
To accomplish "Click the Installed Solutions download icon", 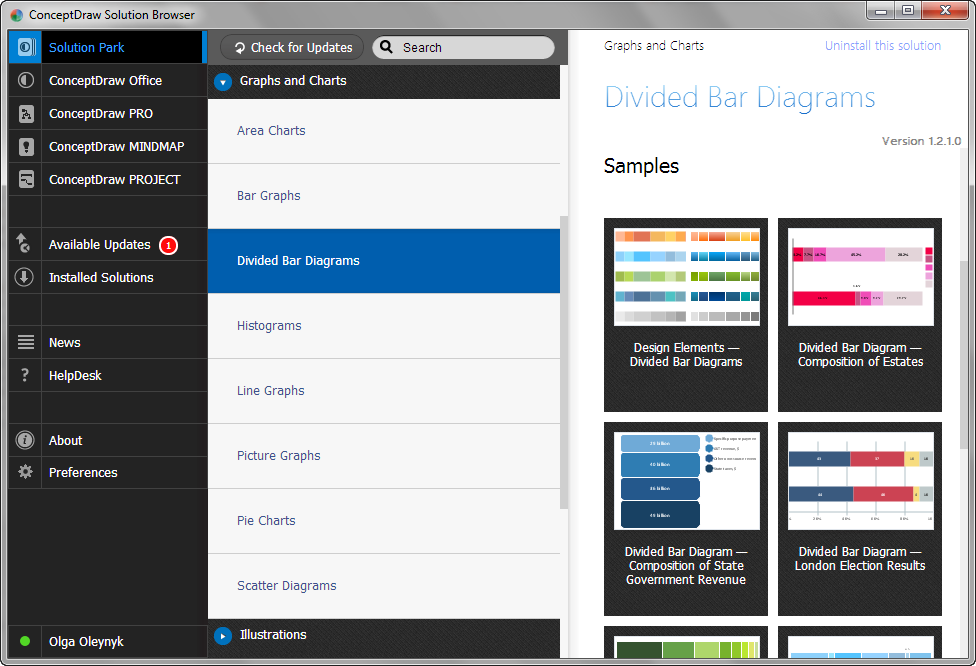I will 24,277.
